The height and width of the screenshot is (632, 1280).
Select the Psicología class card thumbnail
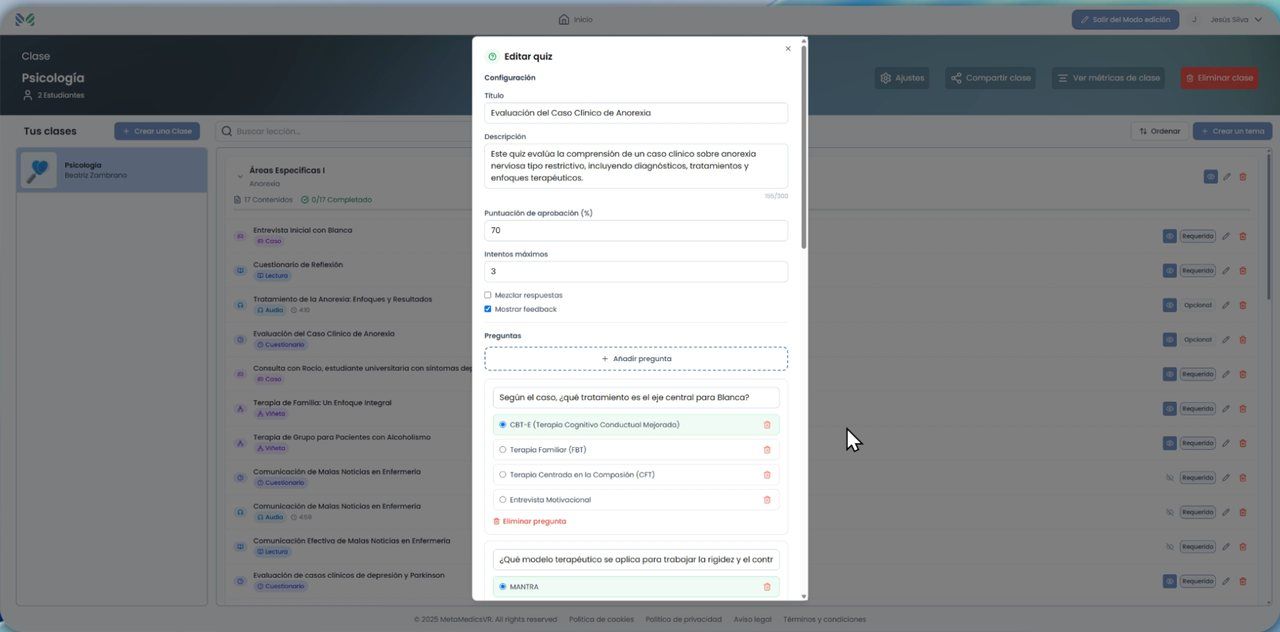click(x=39, y=170)
